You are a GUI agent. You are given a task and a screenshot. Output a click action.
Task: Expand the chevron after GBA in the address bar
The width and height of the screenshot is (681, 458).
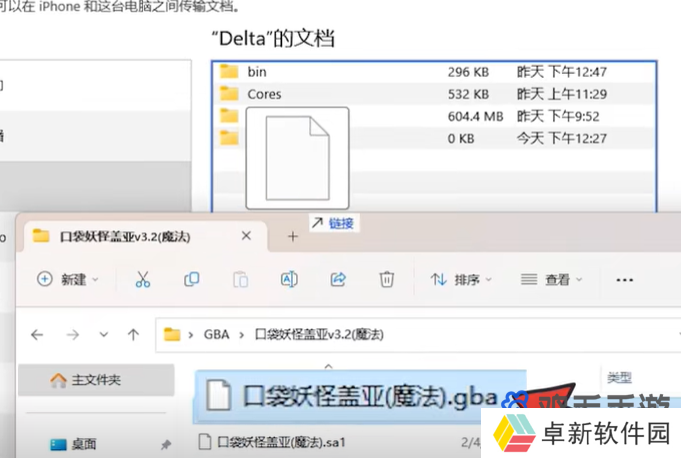pyautogui.click(x=241, y=335)
